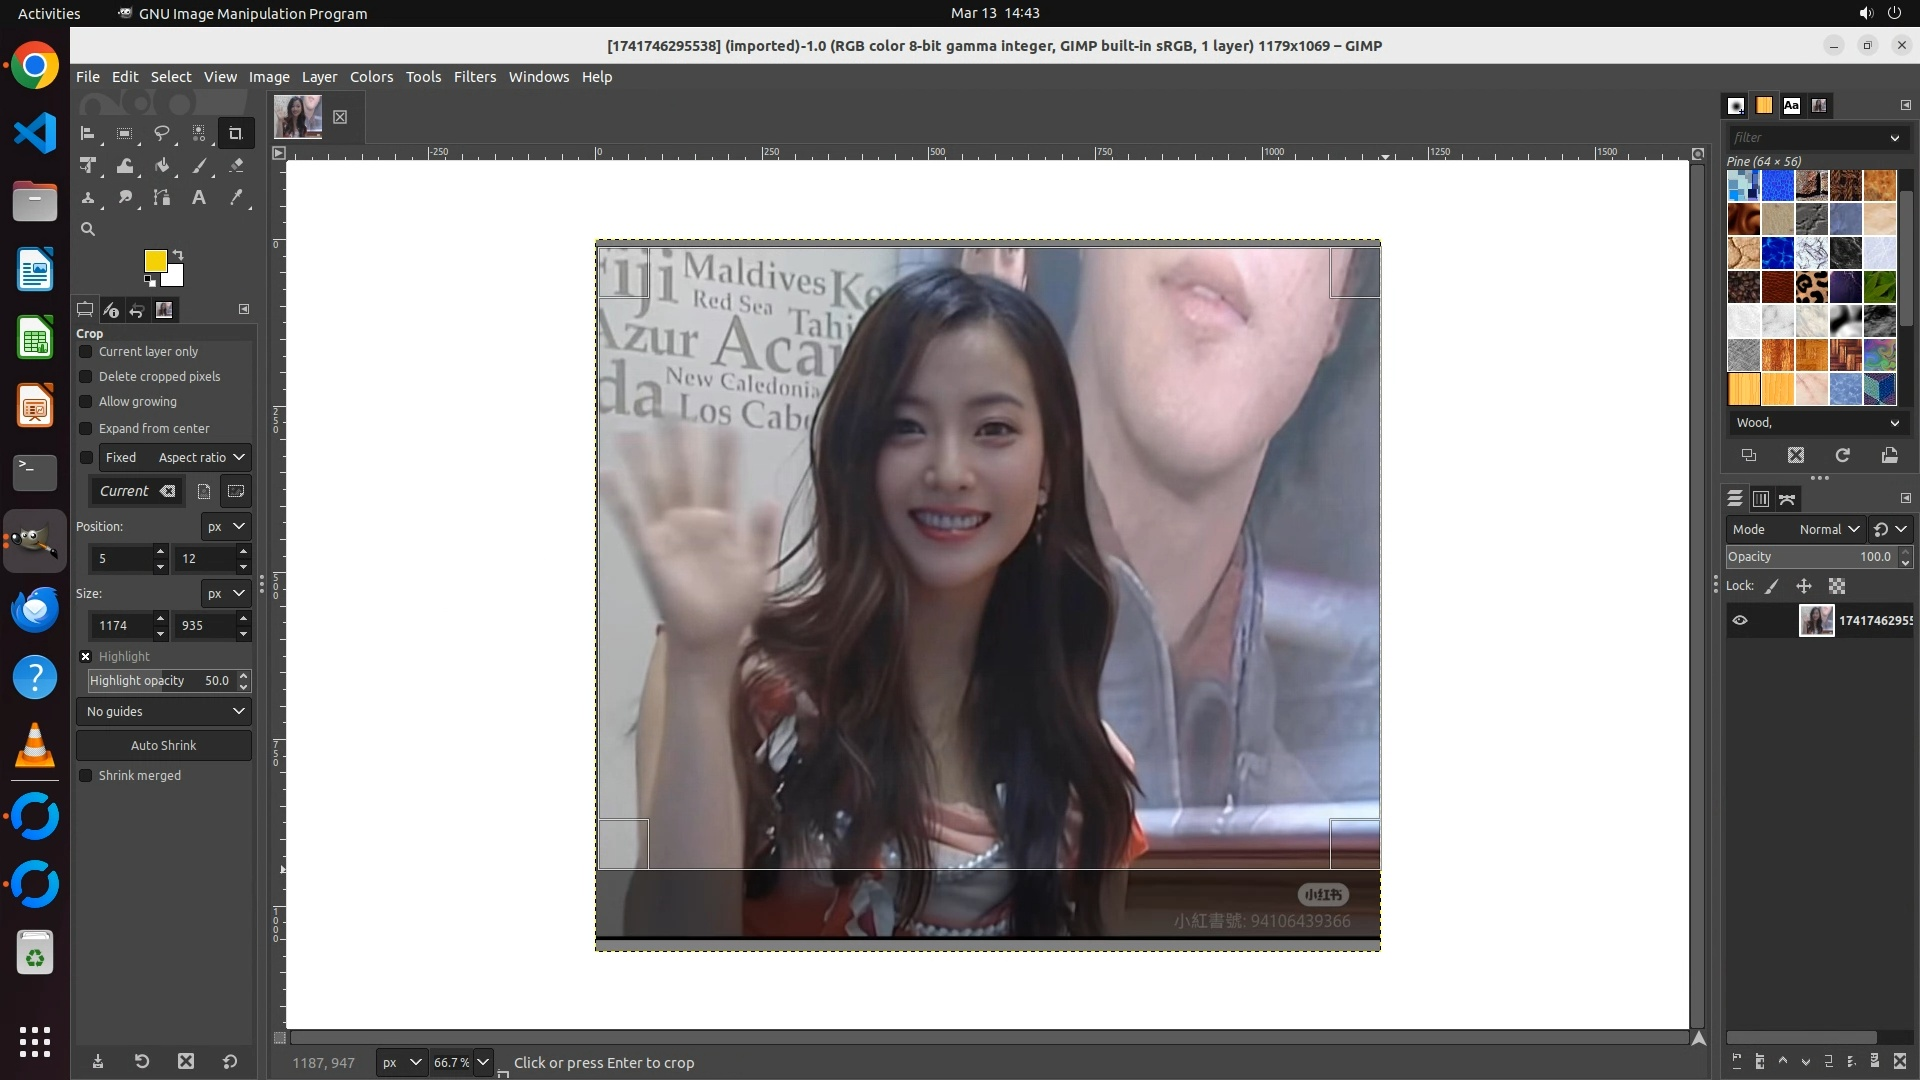Screen dimensions: 1920x1080
Task: Click the Auto Shrink button
Action: tap(164, 745)
